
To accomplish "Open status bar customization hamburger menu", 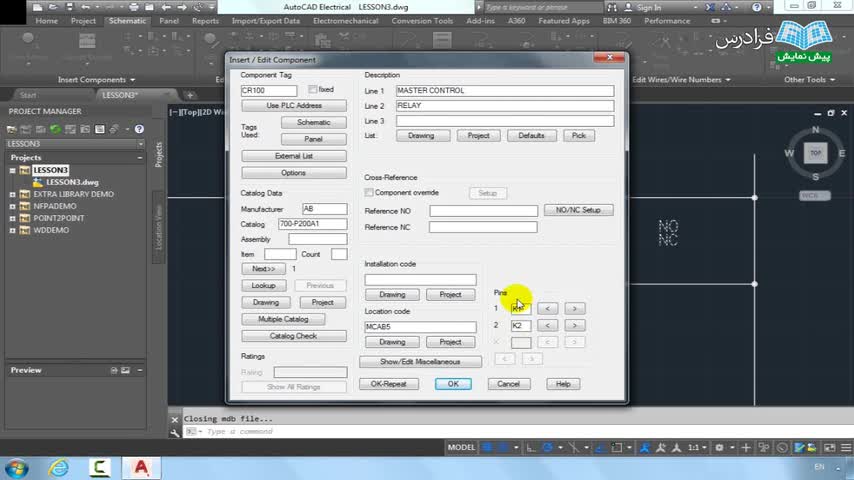I will coord(846,447).
